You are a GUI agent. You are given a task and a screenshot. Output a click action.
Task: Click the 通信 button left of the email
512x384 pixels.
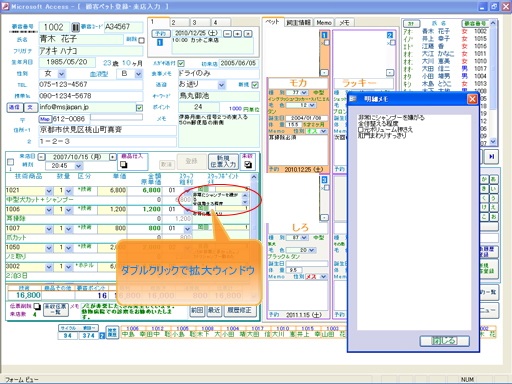pyautogui.click(x=14, y=107)
